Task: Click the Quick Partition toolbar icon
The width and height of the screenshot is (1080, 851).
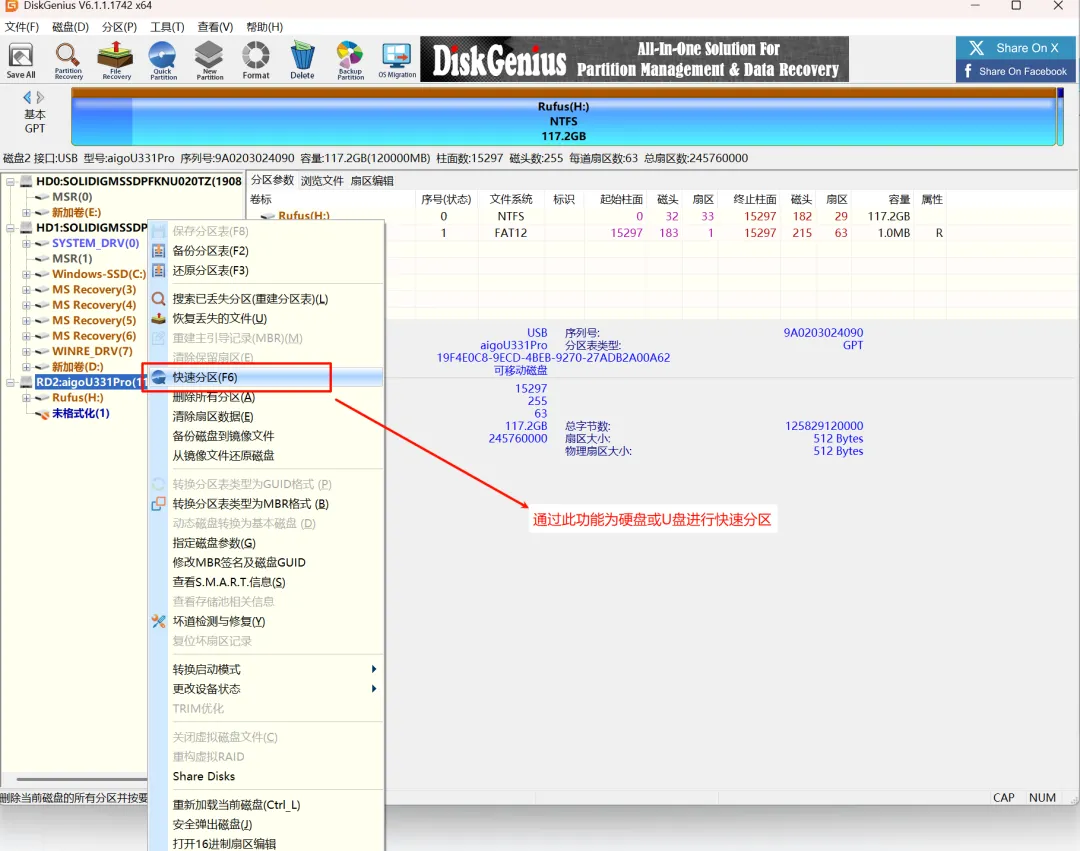Action: [x=163, y=60]
